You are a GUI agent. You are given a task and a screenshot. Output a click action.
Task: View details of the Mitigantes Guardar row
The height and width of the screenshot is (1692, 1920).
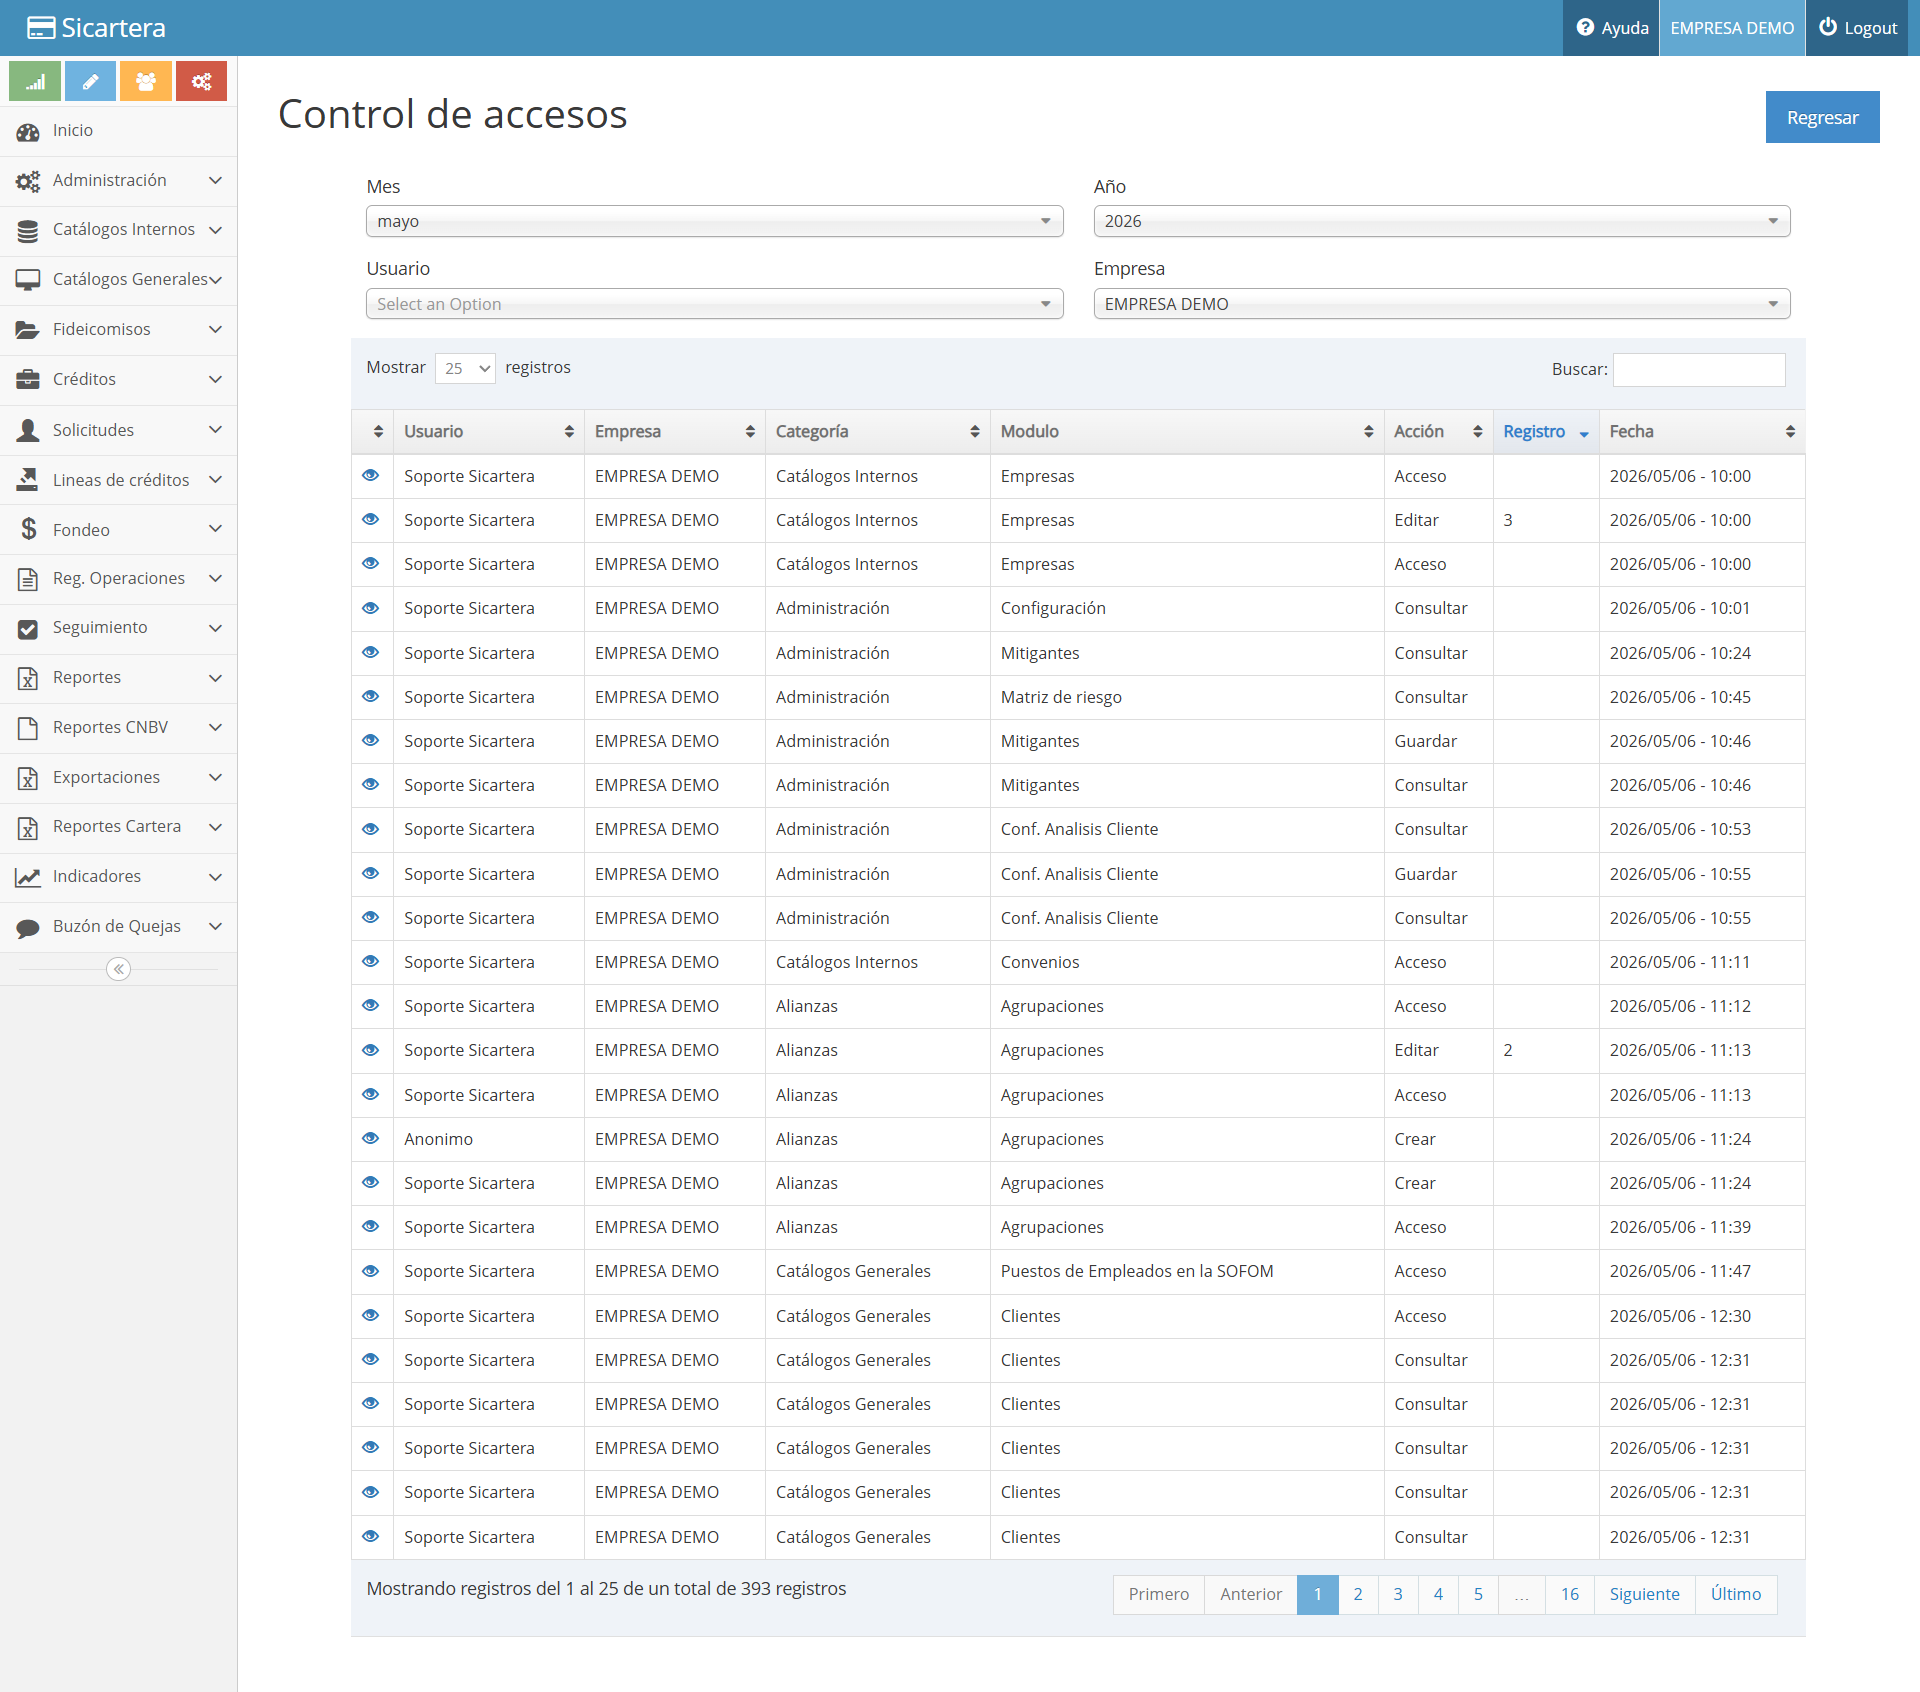371,740
